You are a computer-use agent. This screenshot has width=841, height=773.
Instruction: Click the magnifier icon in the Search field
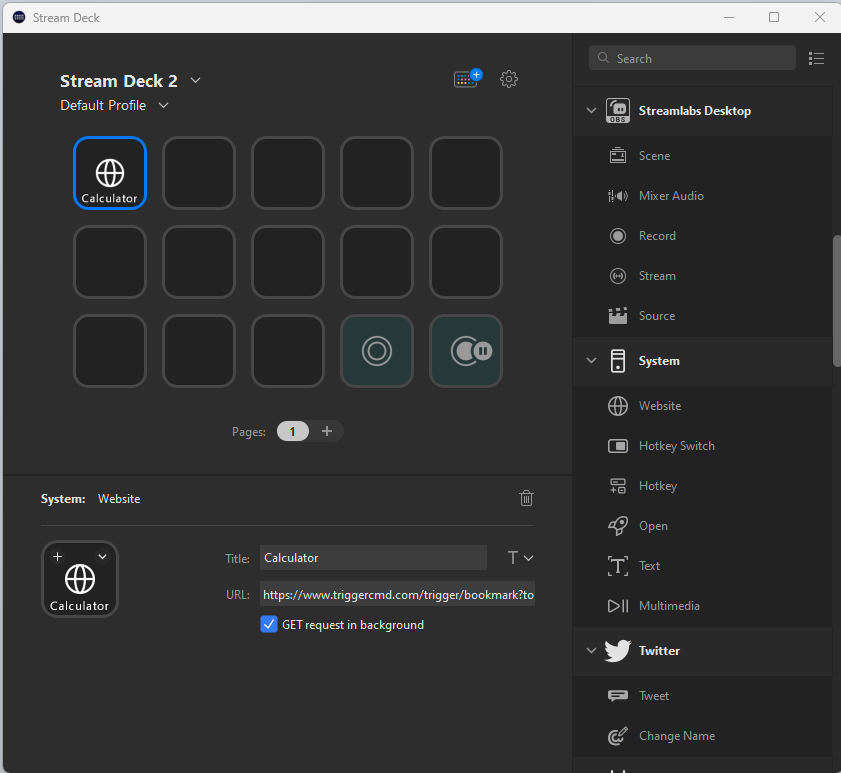coord(603,58)
